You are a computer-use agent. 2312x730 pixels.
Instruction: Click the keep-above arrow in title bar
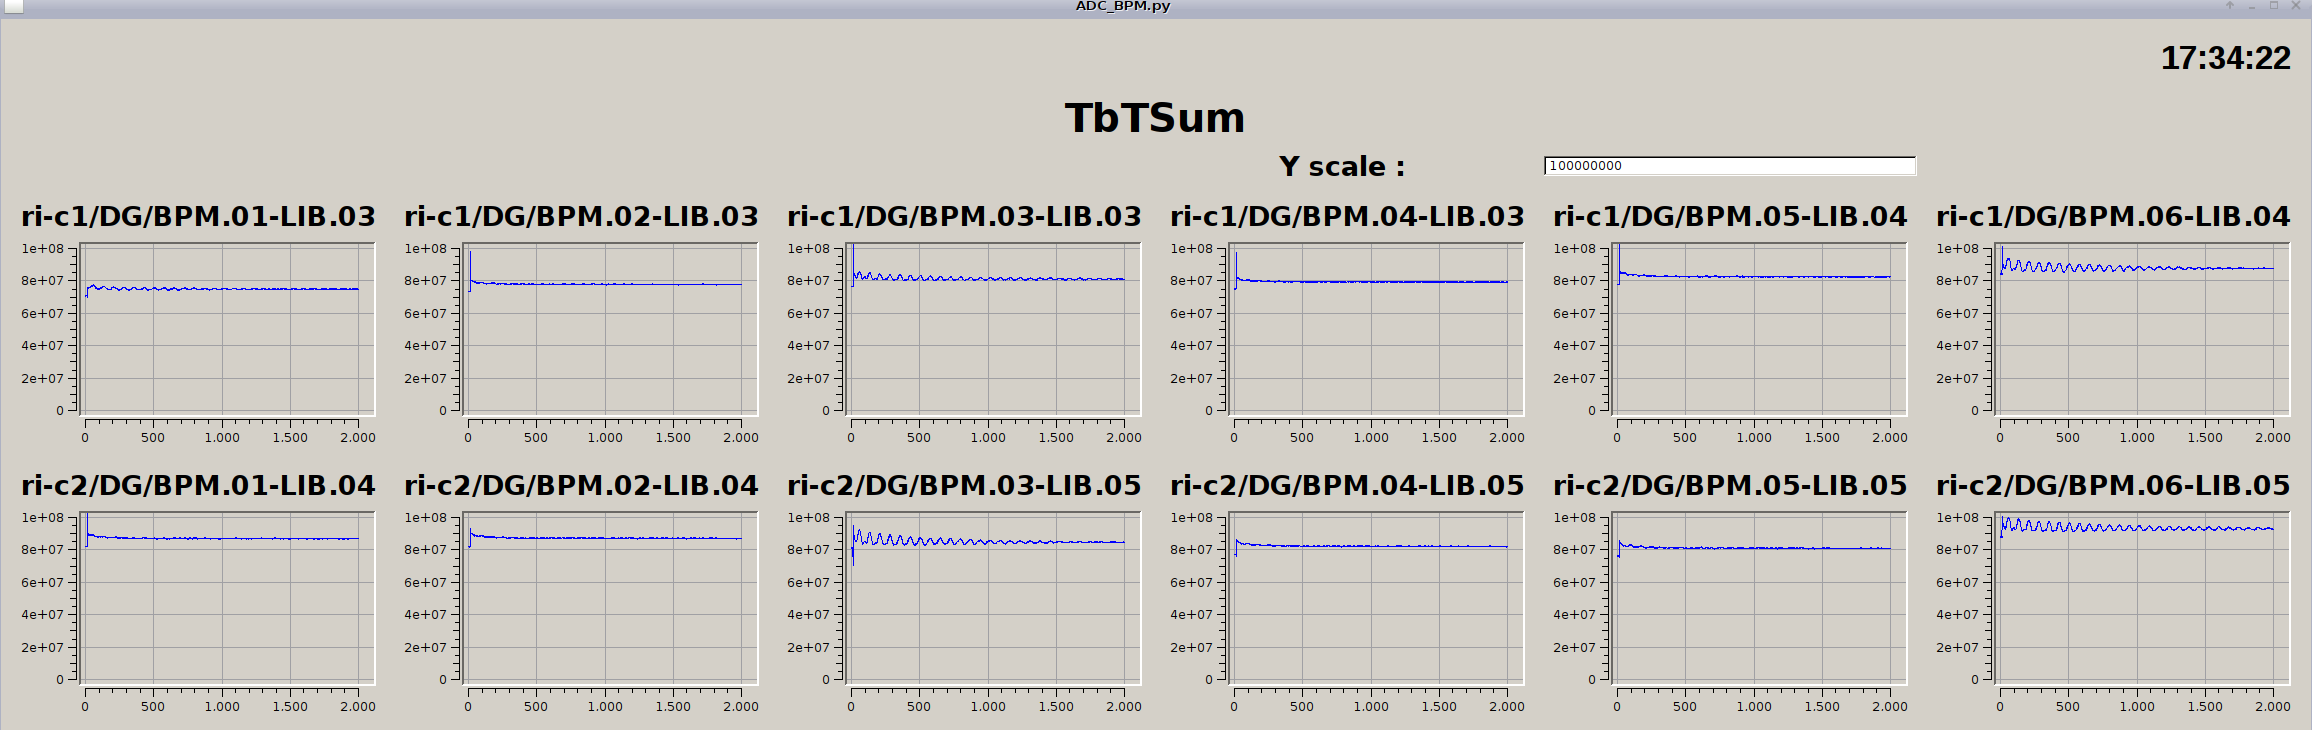tap(2229, 6)
